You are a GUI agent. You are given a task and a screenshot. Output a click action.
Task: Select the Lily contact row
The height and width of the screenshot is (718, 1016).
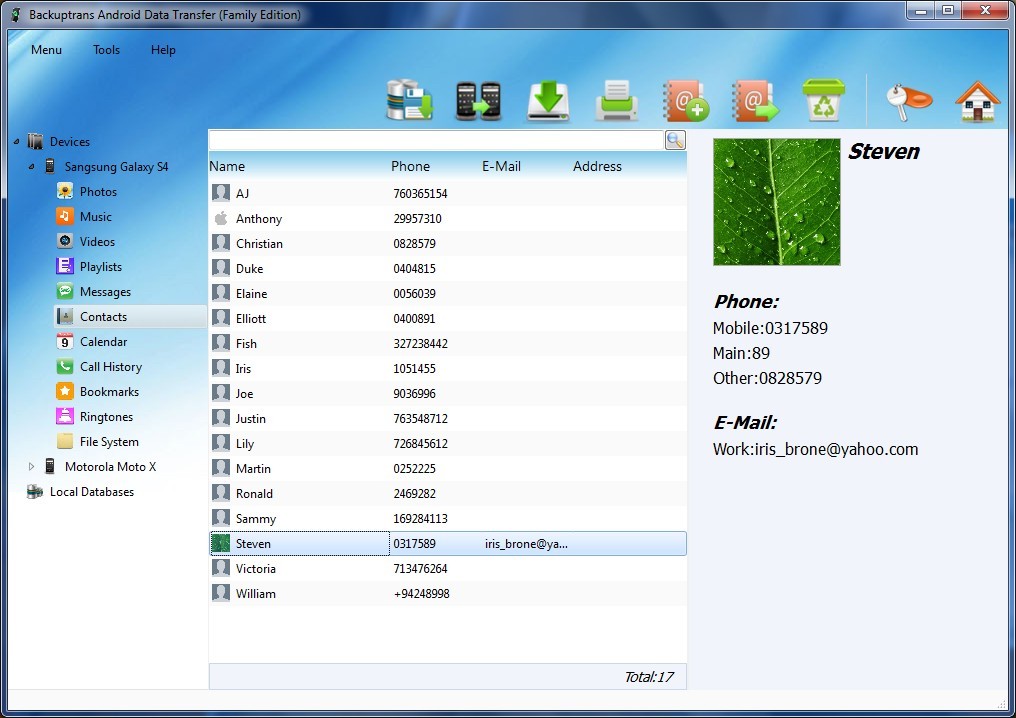point(448,444)
